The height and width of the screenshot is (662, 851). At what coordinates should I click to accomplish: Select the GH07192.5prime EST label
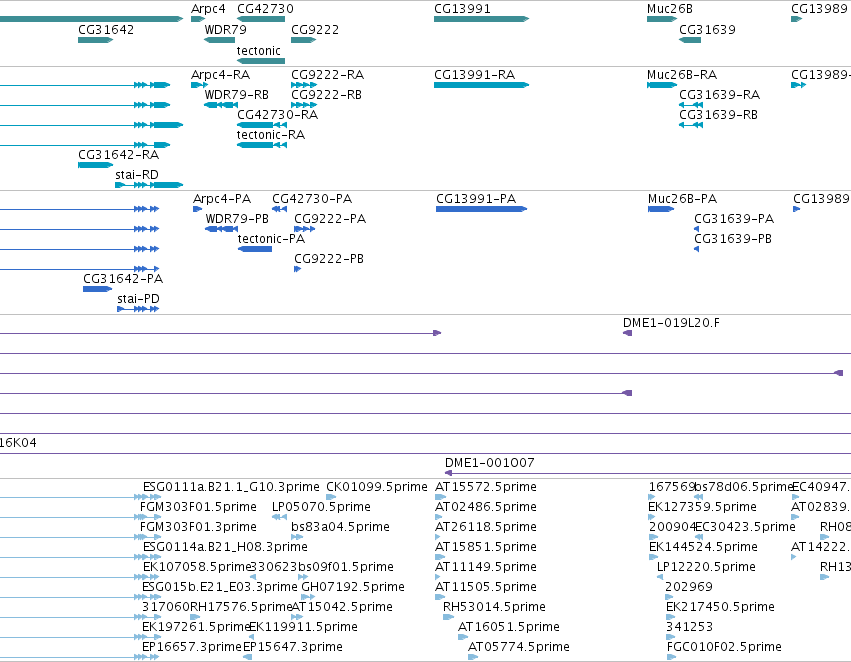pyautogui.click(x=353, y=588)
